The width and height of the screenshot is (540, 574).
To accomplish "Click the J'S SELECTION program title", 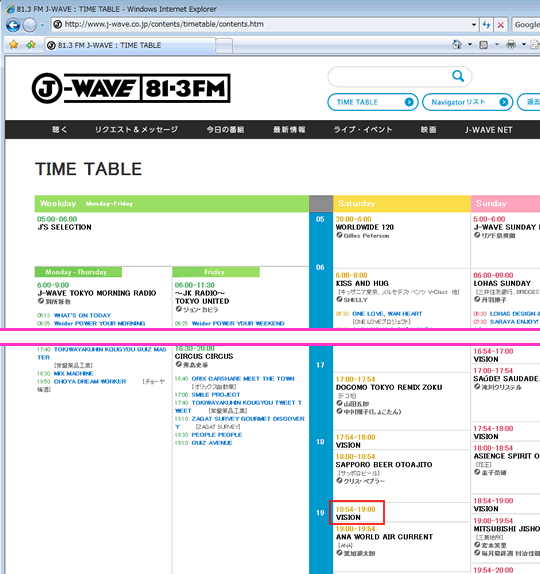I will tap(64, 227).
